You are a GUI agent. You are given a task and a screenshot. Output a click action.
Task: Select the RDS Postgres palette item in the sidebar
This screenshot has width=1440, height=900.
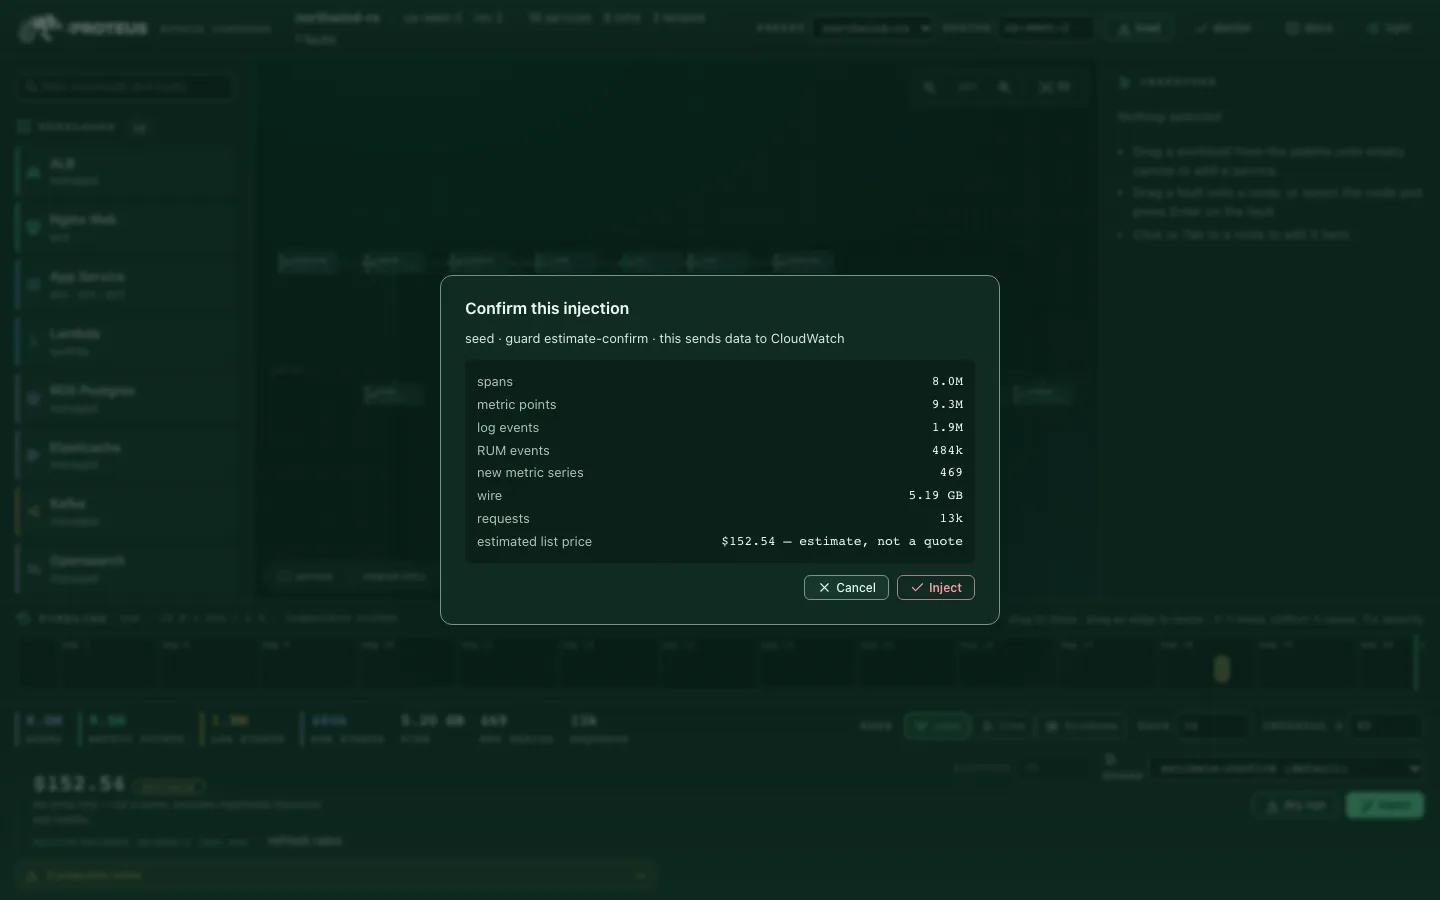pos(125,399)
